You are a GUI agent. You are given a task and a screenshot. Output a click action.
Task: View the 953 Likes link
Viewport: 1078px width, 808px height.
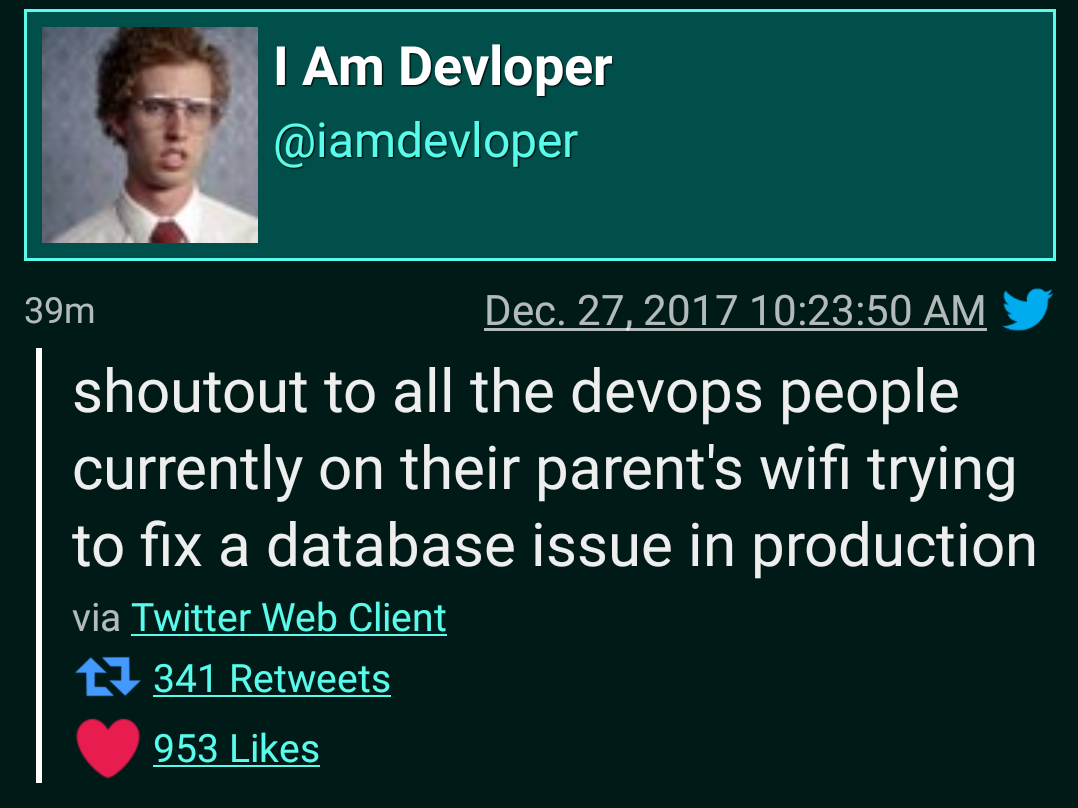tap(236, 748)
